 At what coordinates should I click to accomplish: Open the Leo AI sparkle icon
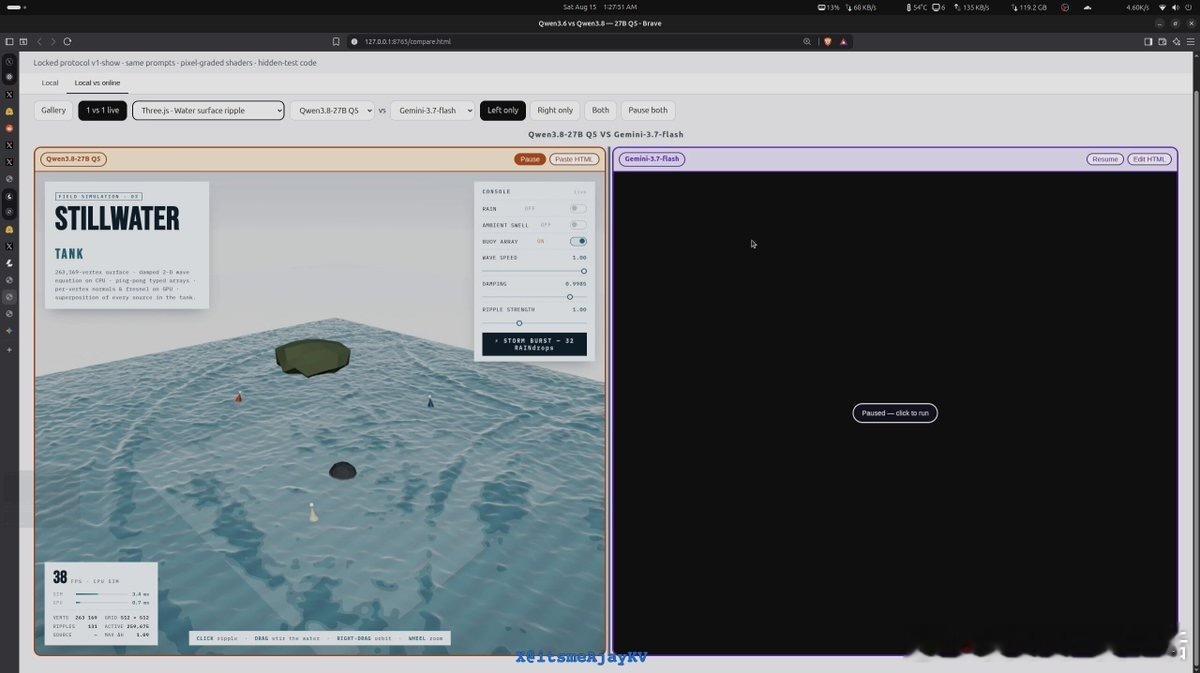click(x=1176, y=42)
